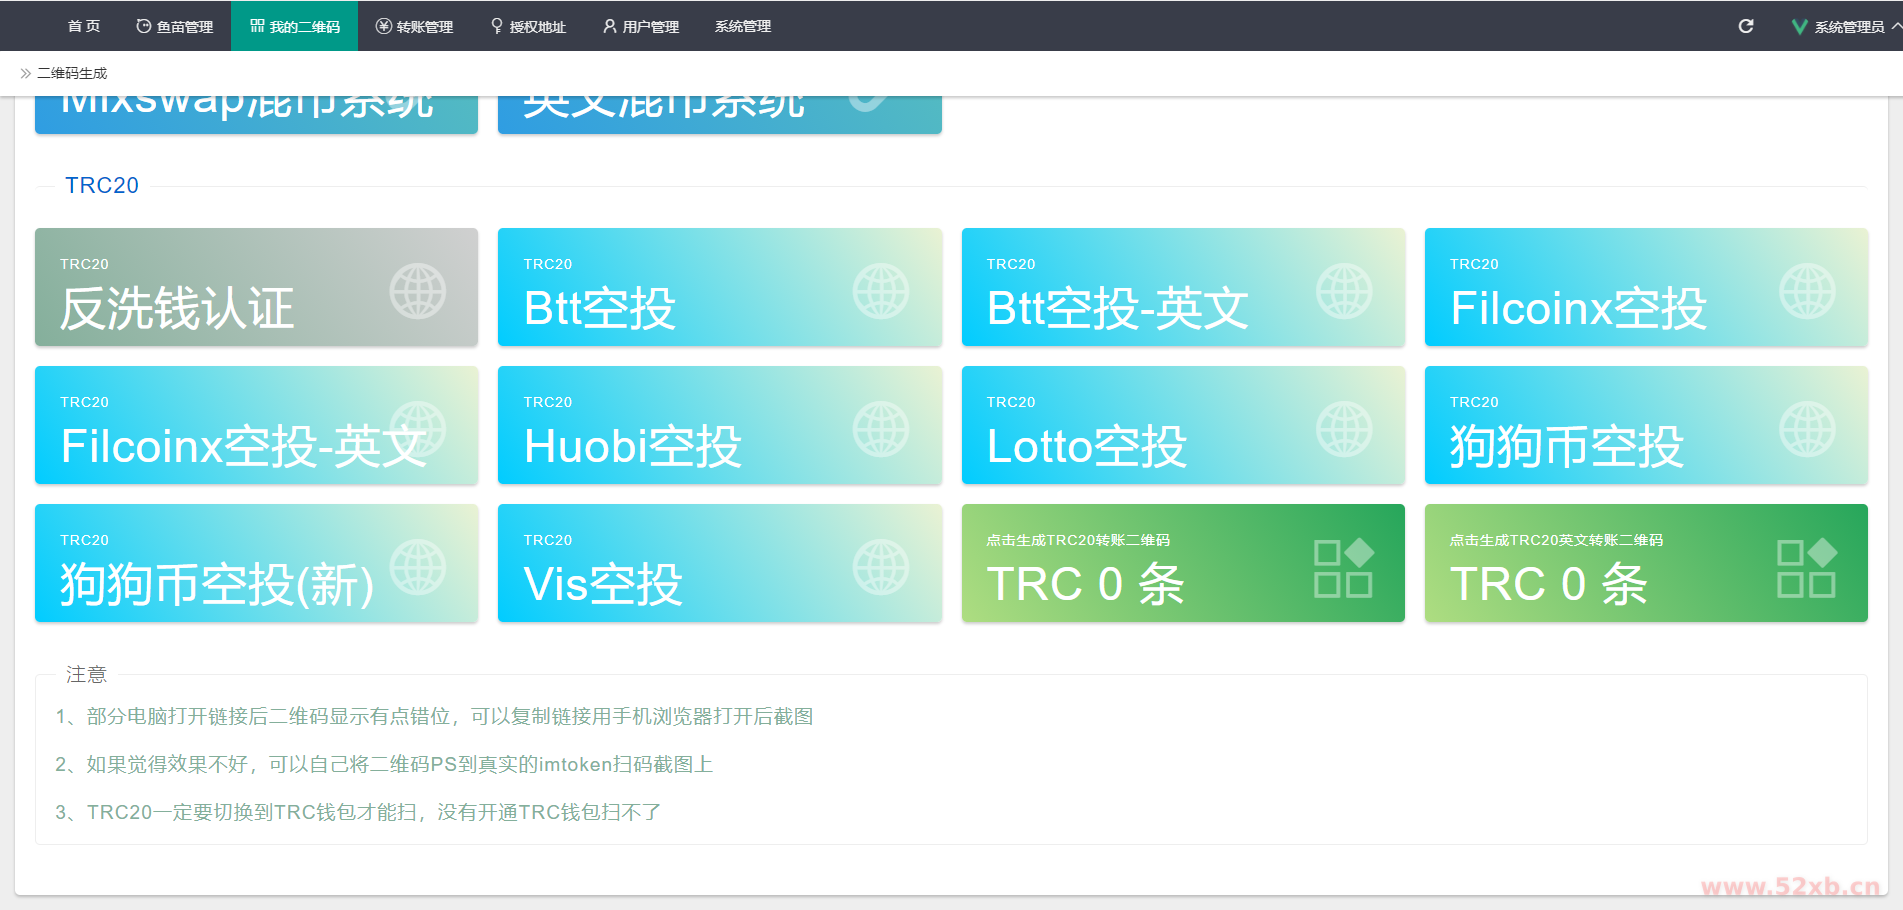The height and width of the screenshot is (910, 1903).
Task: Open 用户管理 menu item
Action: pos(641,26)
